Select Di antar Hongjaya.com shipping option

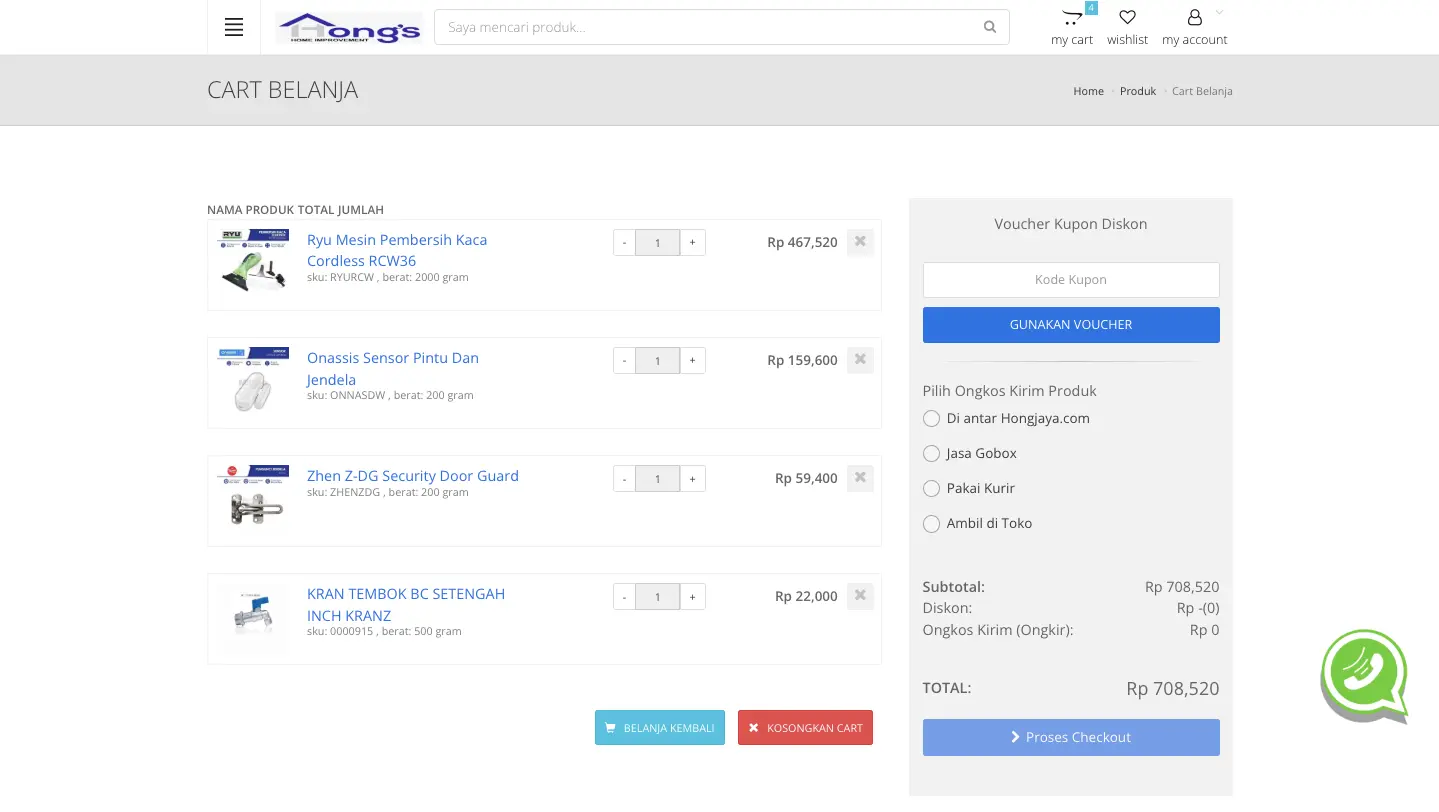931,419
